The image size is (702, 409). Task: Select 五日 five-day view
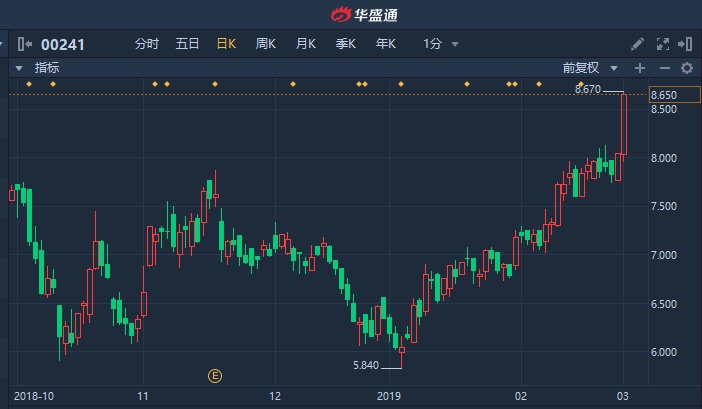coord(187,44)
